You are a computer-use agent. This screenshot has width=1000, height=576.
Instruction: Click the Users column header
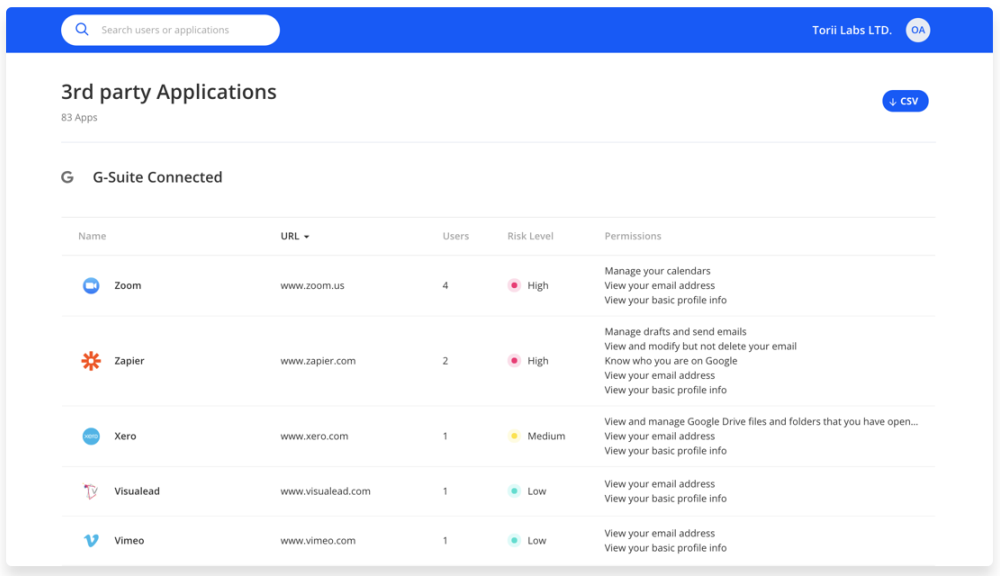click(x=455, y=236)
